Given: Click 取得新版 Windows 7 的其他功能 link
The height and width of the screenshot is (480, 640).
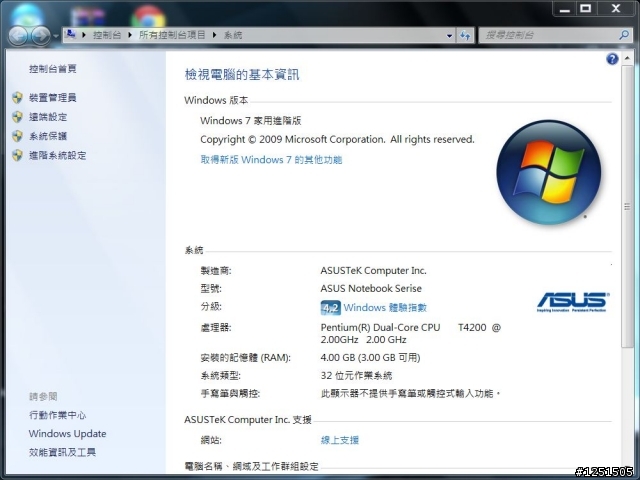Looking at the screenshot, I should point(271,160).
